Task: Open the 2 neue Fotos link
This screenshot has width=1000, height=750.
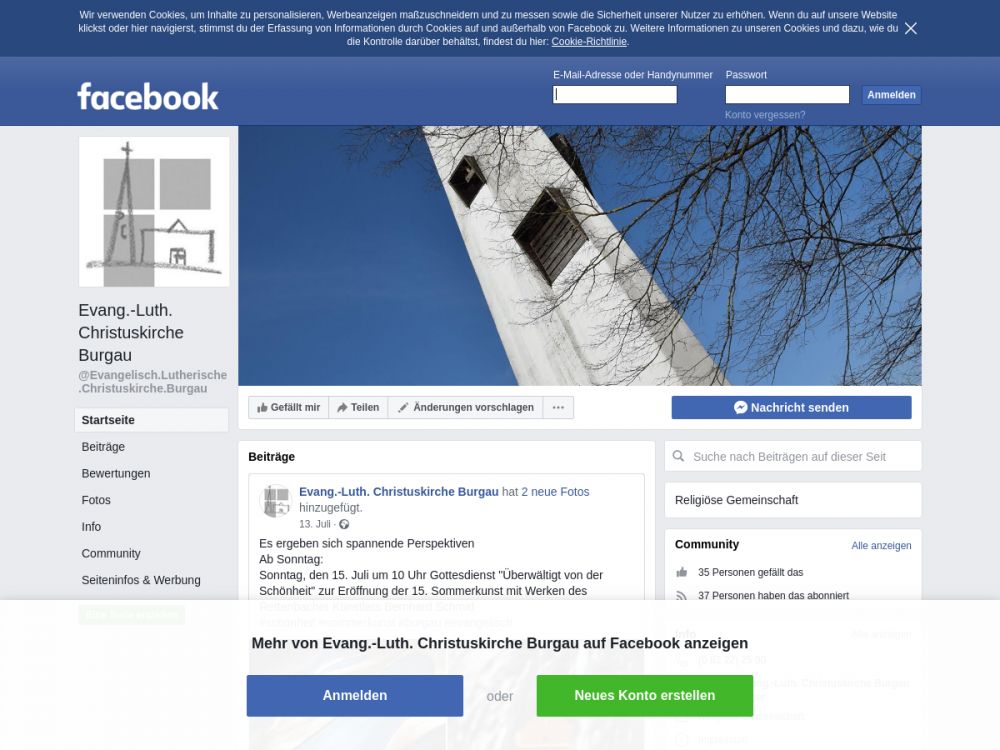Action: (x=555, y=492)
